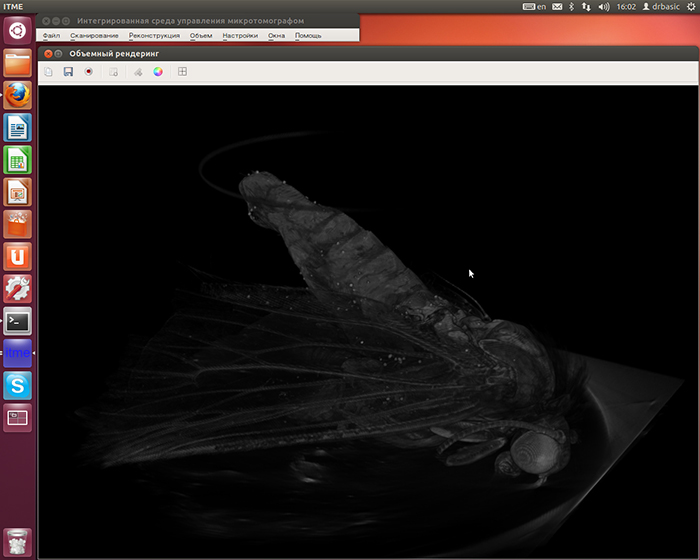Select the itme application launcher icon
The width and height of the screenshot is (700, 560).
(18, 353)
